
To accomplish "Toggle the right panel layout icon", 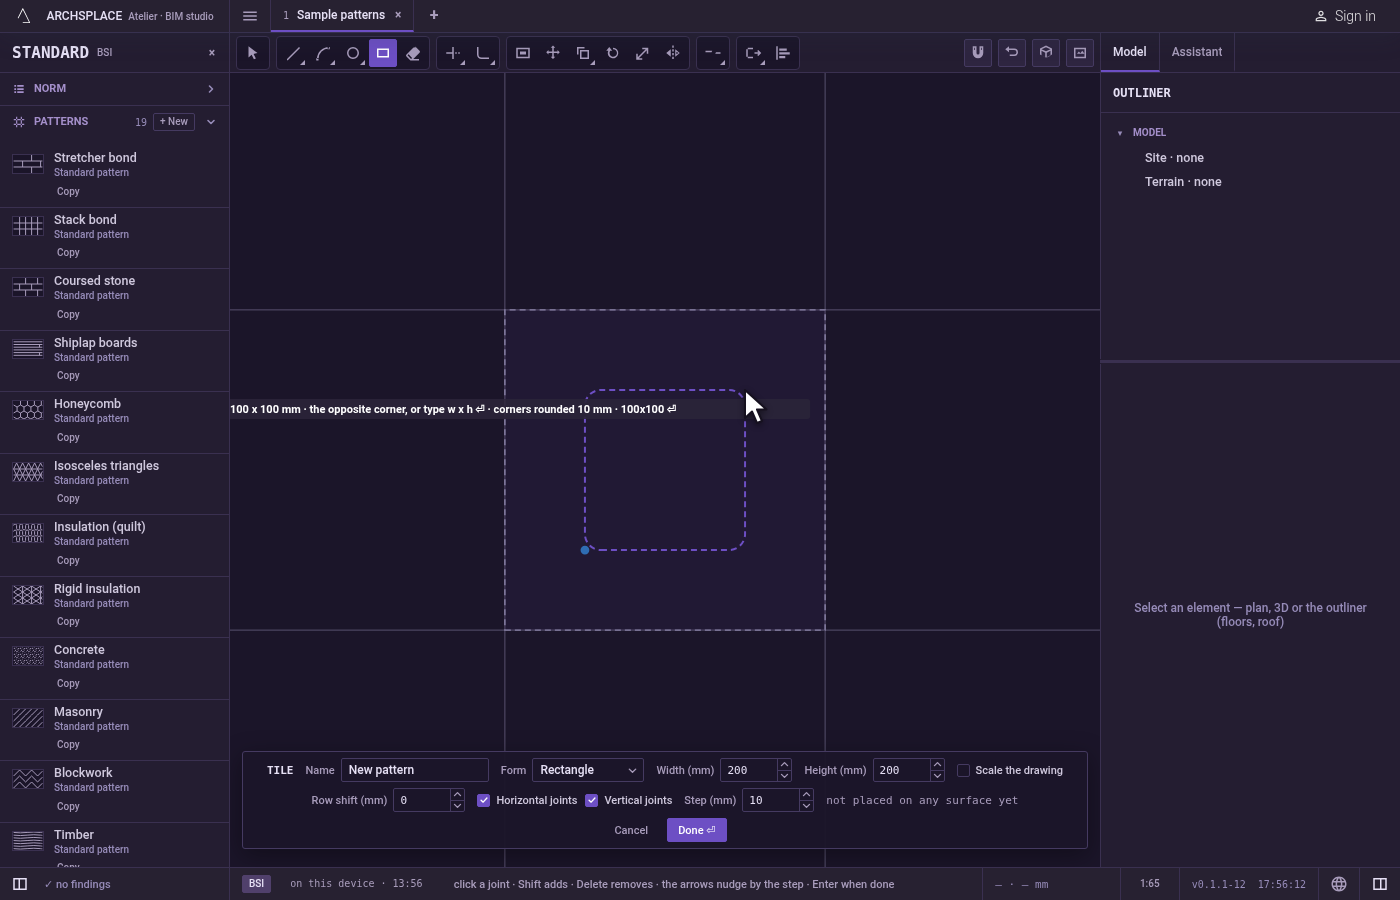I will pyautogui.click(x=1380, y=884).
